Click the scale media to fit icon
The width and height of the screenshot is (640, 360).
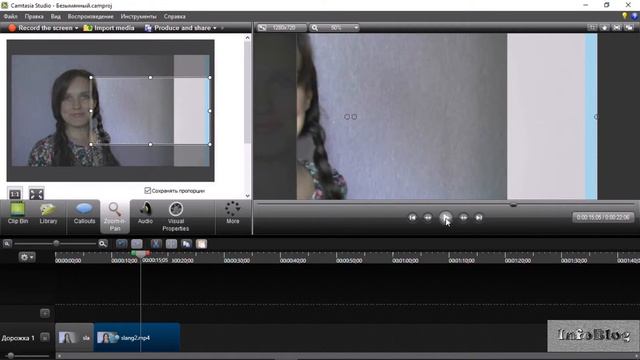click(x=36, y=194)
